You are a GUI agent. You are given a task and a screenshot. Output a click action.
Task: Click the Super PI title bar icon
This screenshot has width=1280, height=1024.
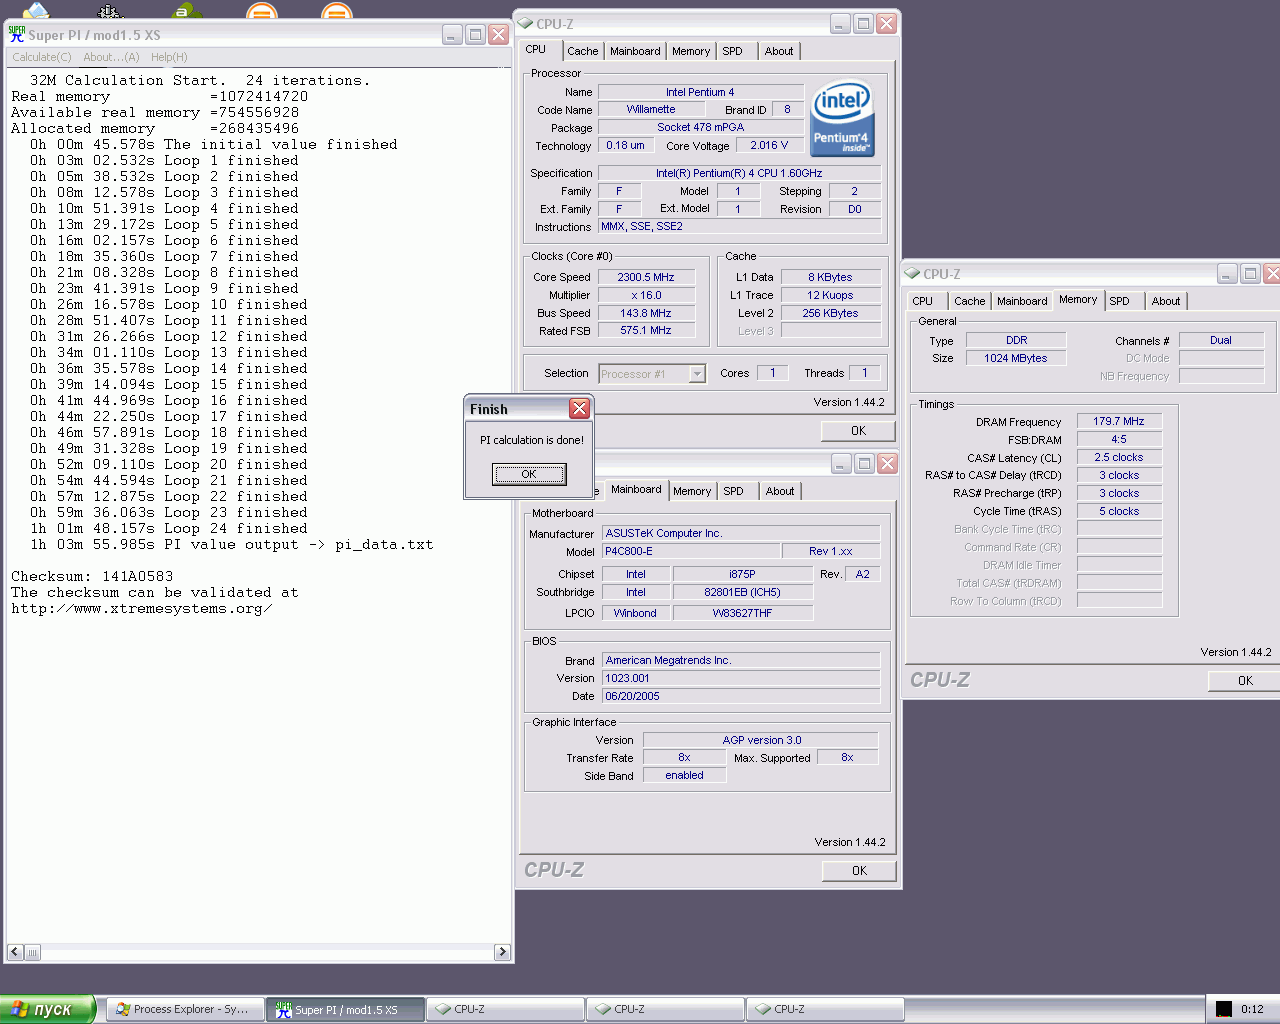click(17, 34)
